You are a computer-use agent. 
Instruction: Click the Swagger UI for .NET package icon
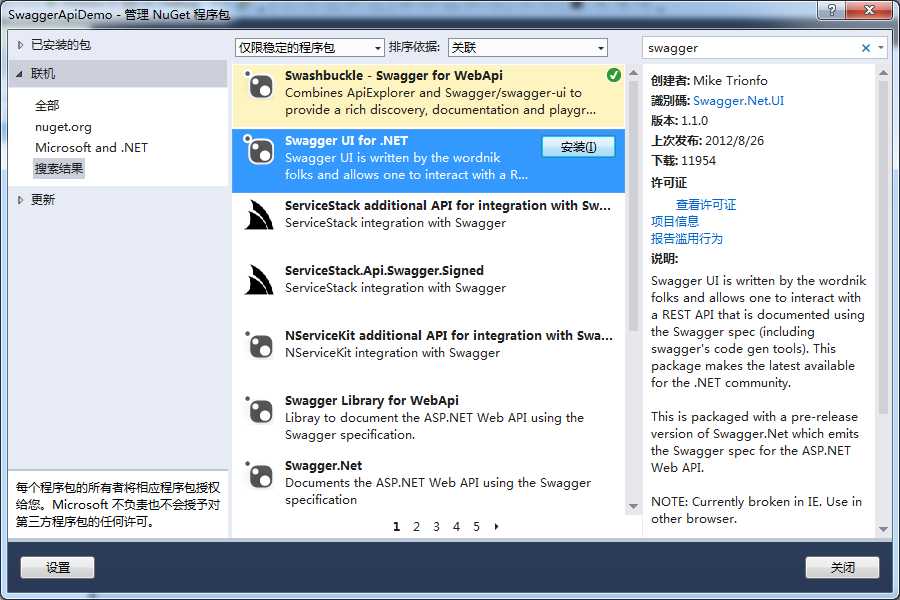[x=259, y=150]
